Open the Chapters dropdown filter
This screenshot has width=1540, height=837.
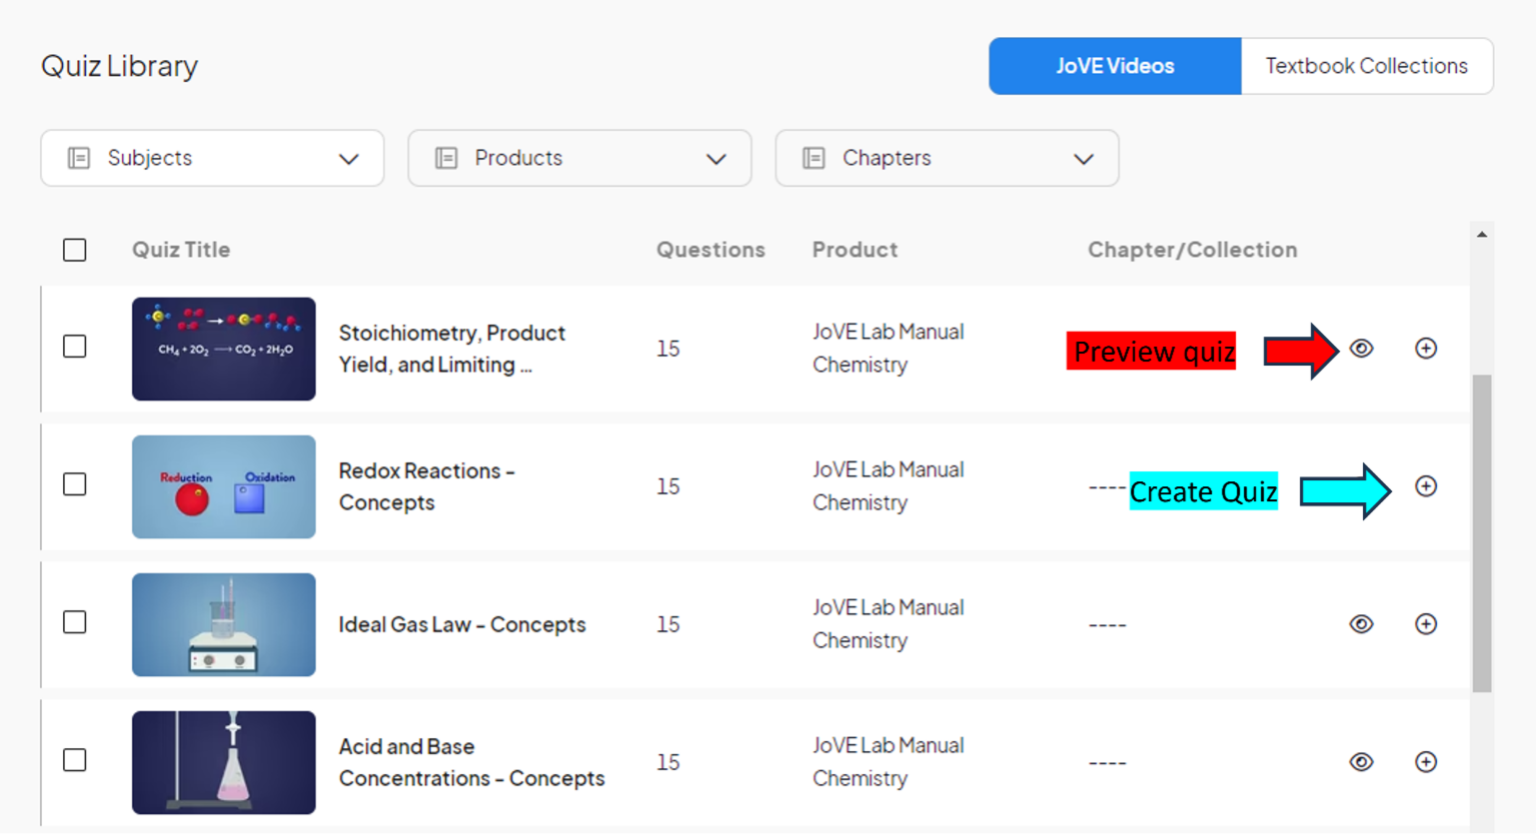tap(946, 158)
